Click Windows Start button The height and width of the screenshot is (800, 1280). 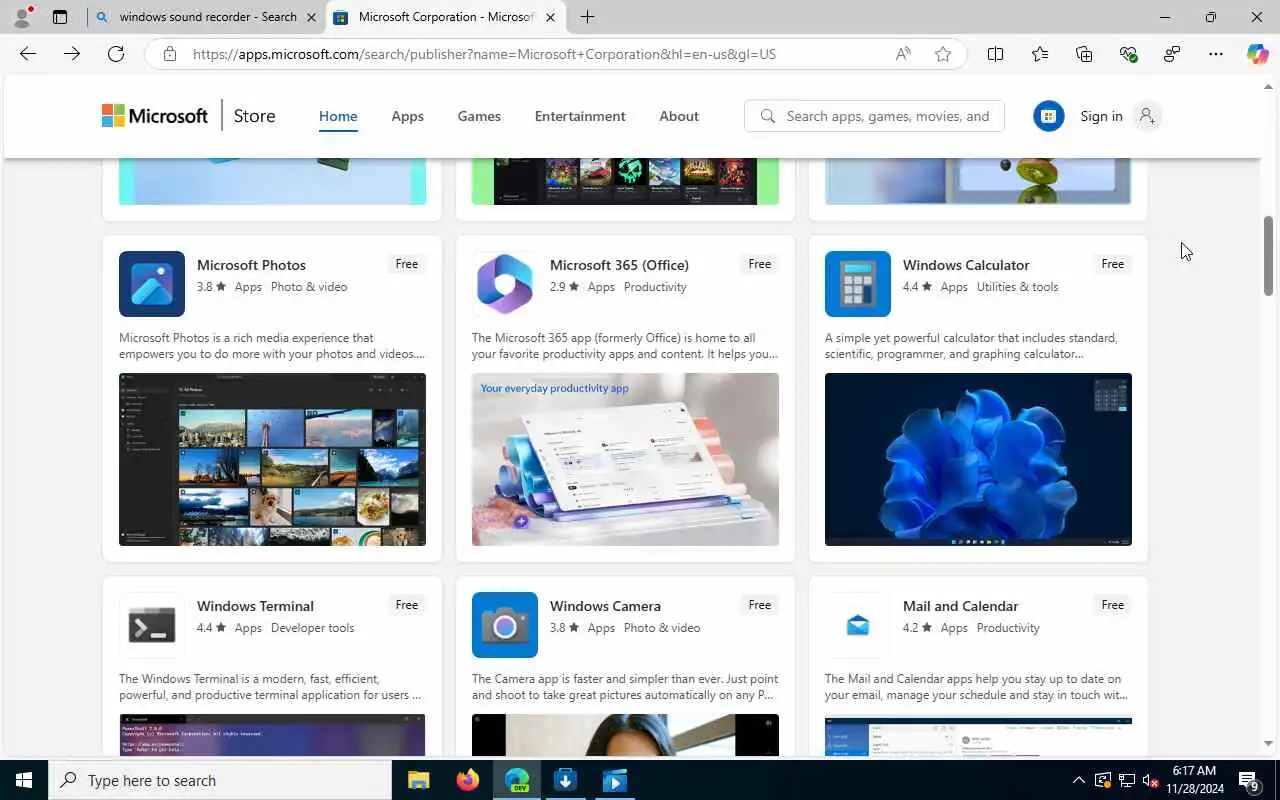tap(24, 780)
